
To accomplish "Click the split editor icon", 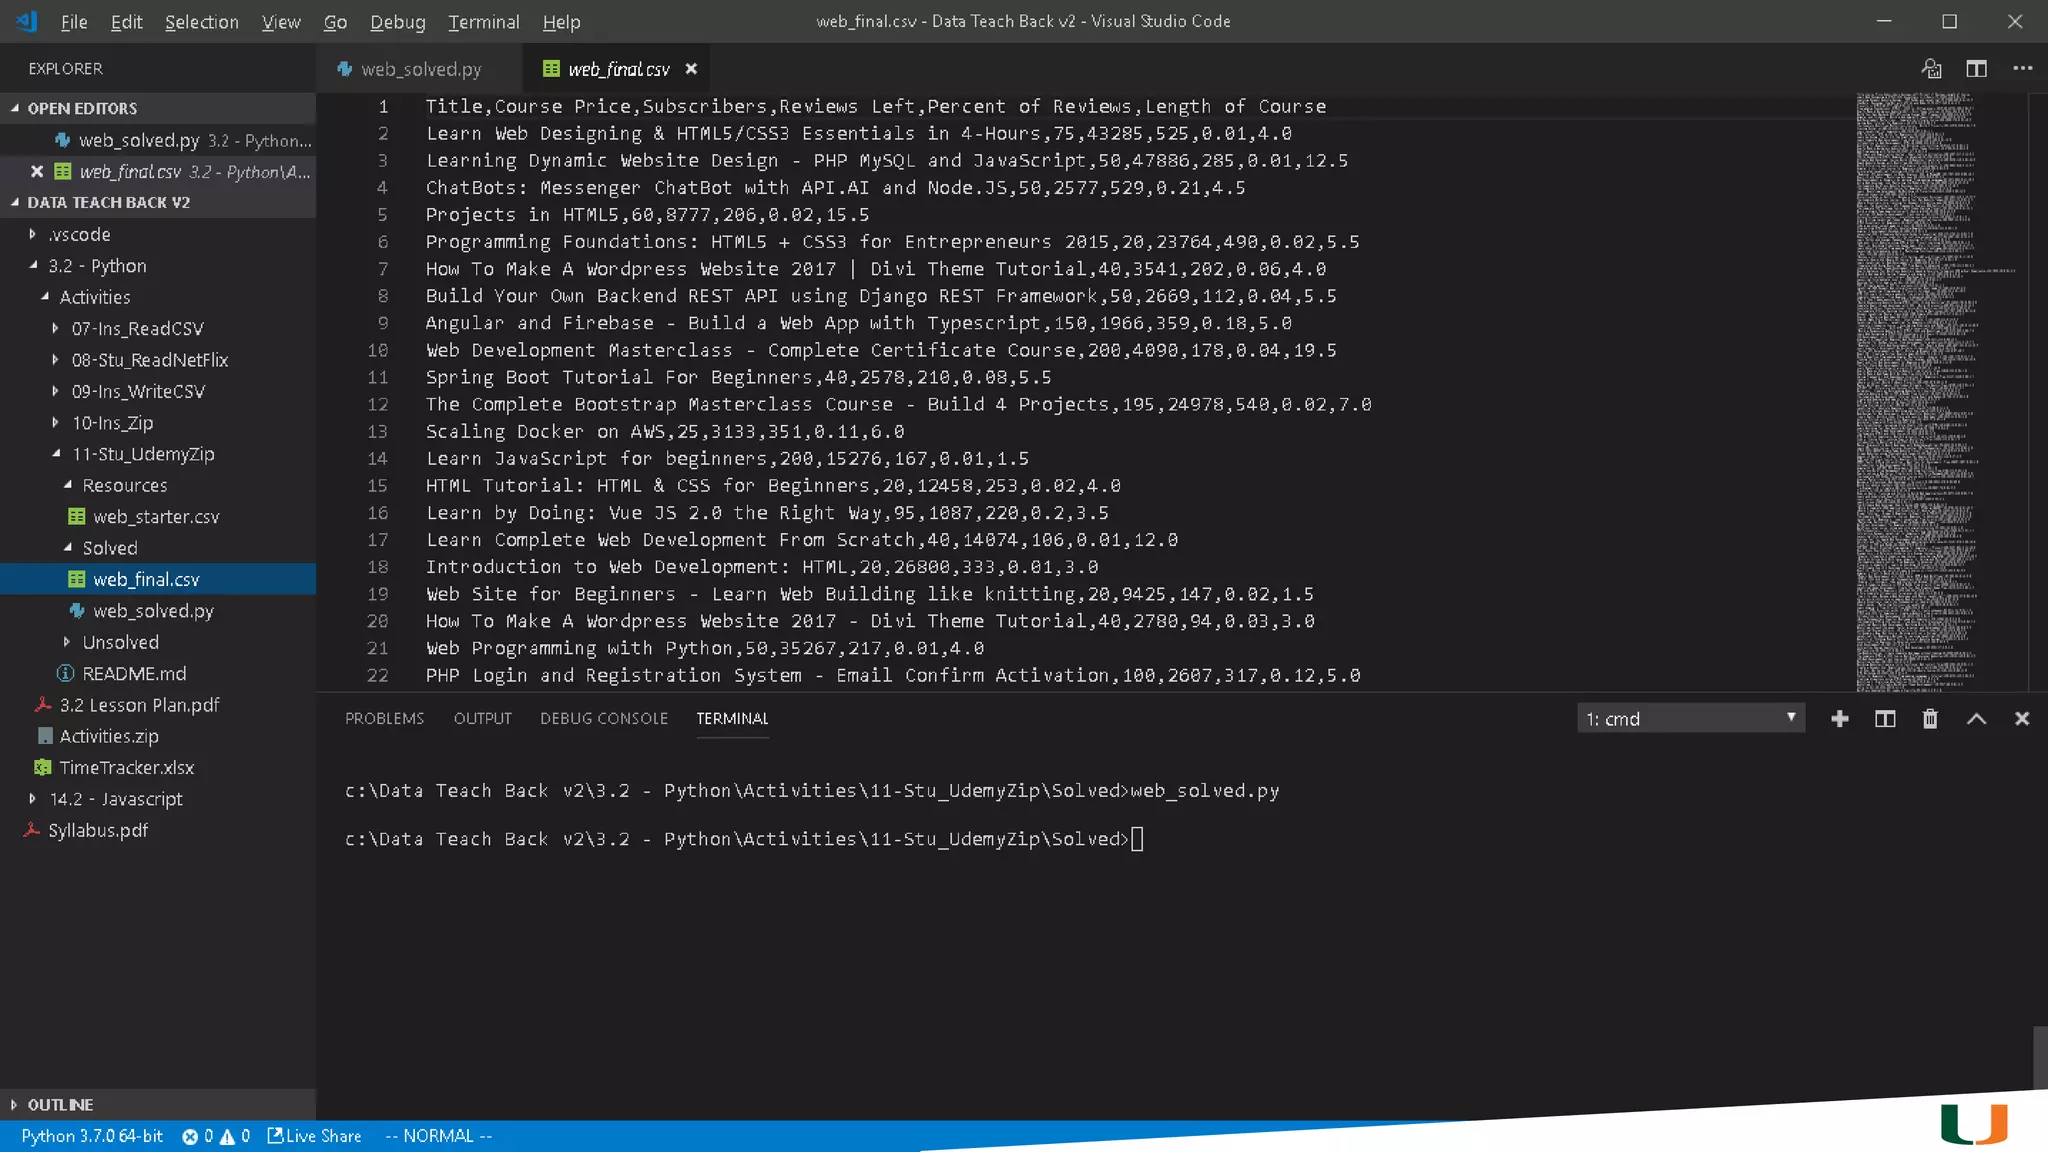I will pyautogui.click(x=1976, y=69).
